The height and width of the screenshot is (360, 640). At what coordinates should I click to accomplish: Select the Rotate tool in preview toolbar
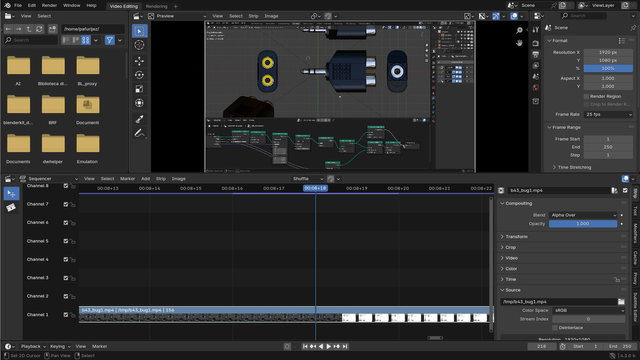pos(140,75)
